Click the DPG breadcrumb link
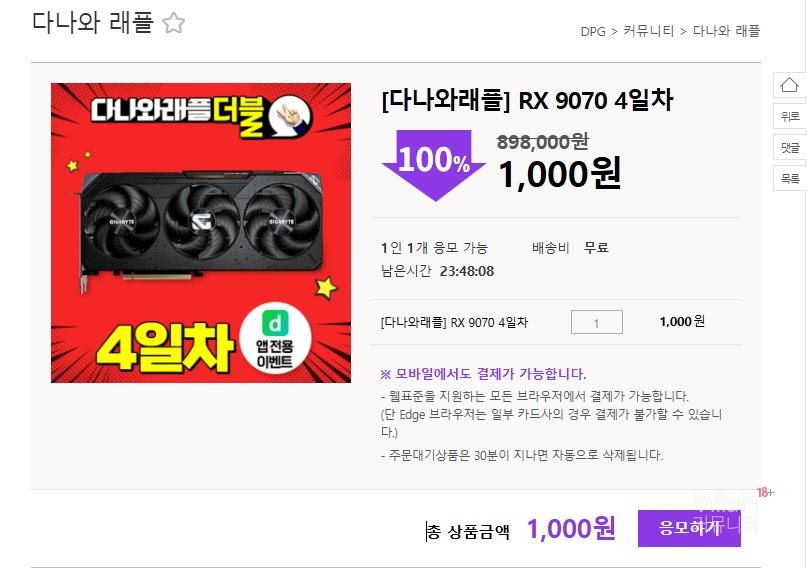809x568 pixels. point(593,31)
